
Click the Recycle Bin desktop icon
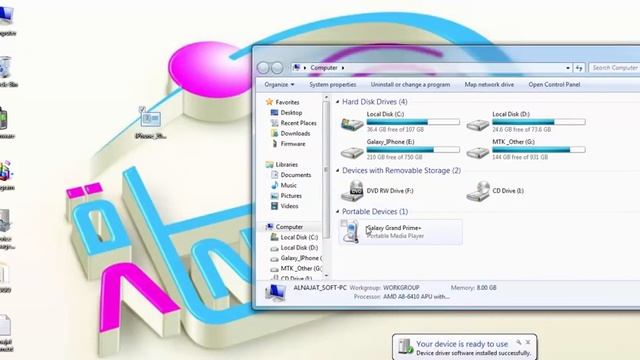point(6,67)
